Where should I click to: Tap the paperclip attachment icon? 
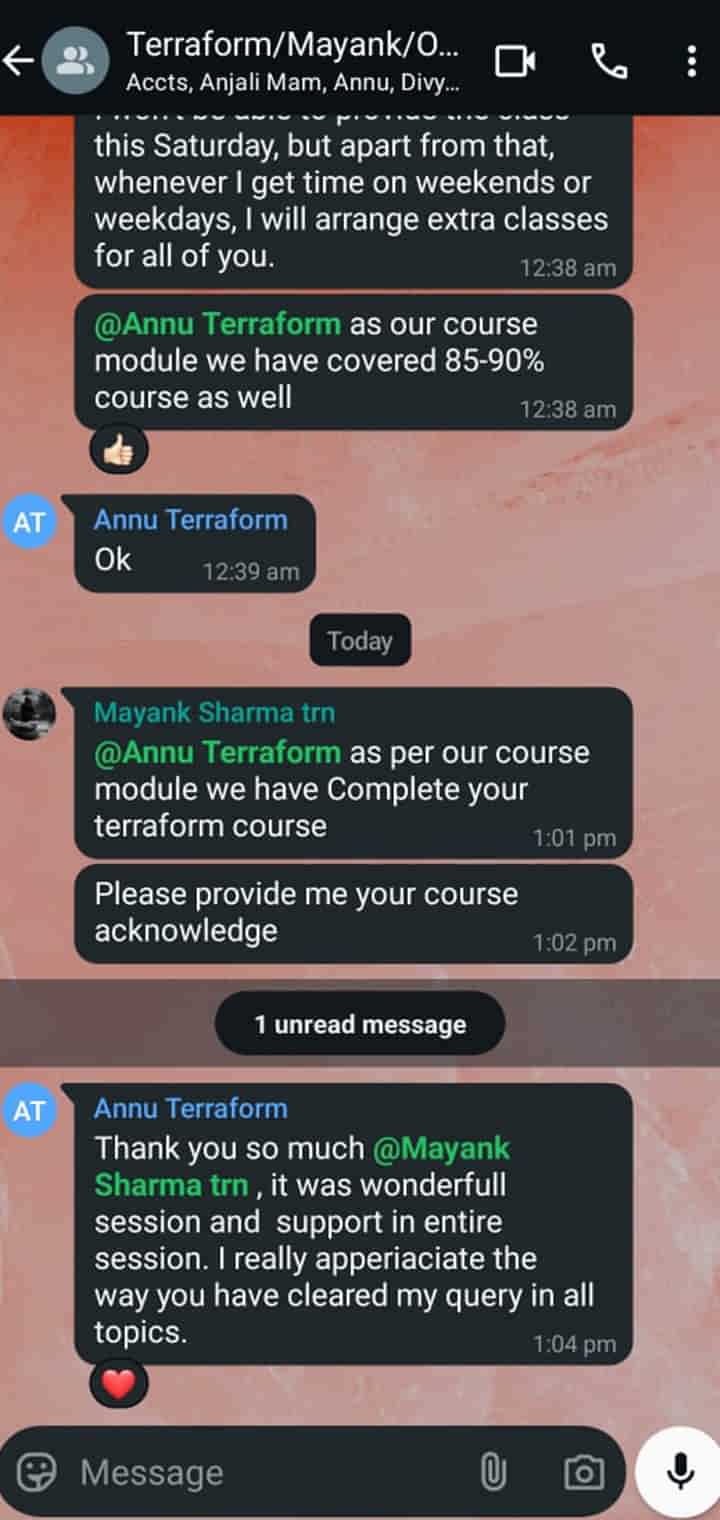pyautogui.click(x=493, y=1472)
